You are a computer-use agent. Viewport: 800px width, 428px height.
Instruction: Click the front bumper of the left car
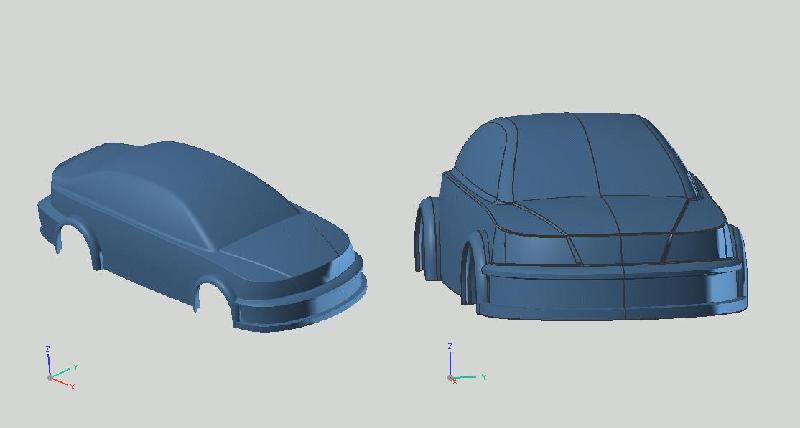(300, 305)
